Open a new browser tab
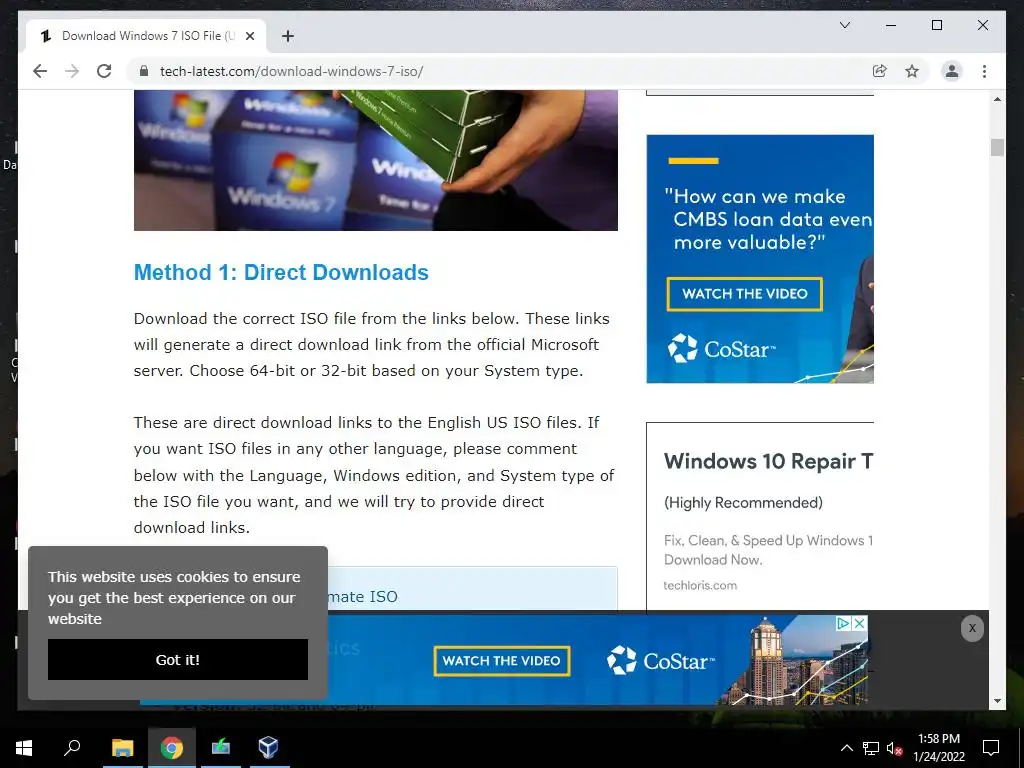The height and width of the screenshot is (768, 1024). tap(287, 36)
